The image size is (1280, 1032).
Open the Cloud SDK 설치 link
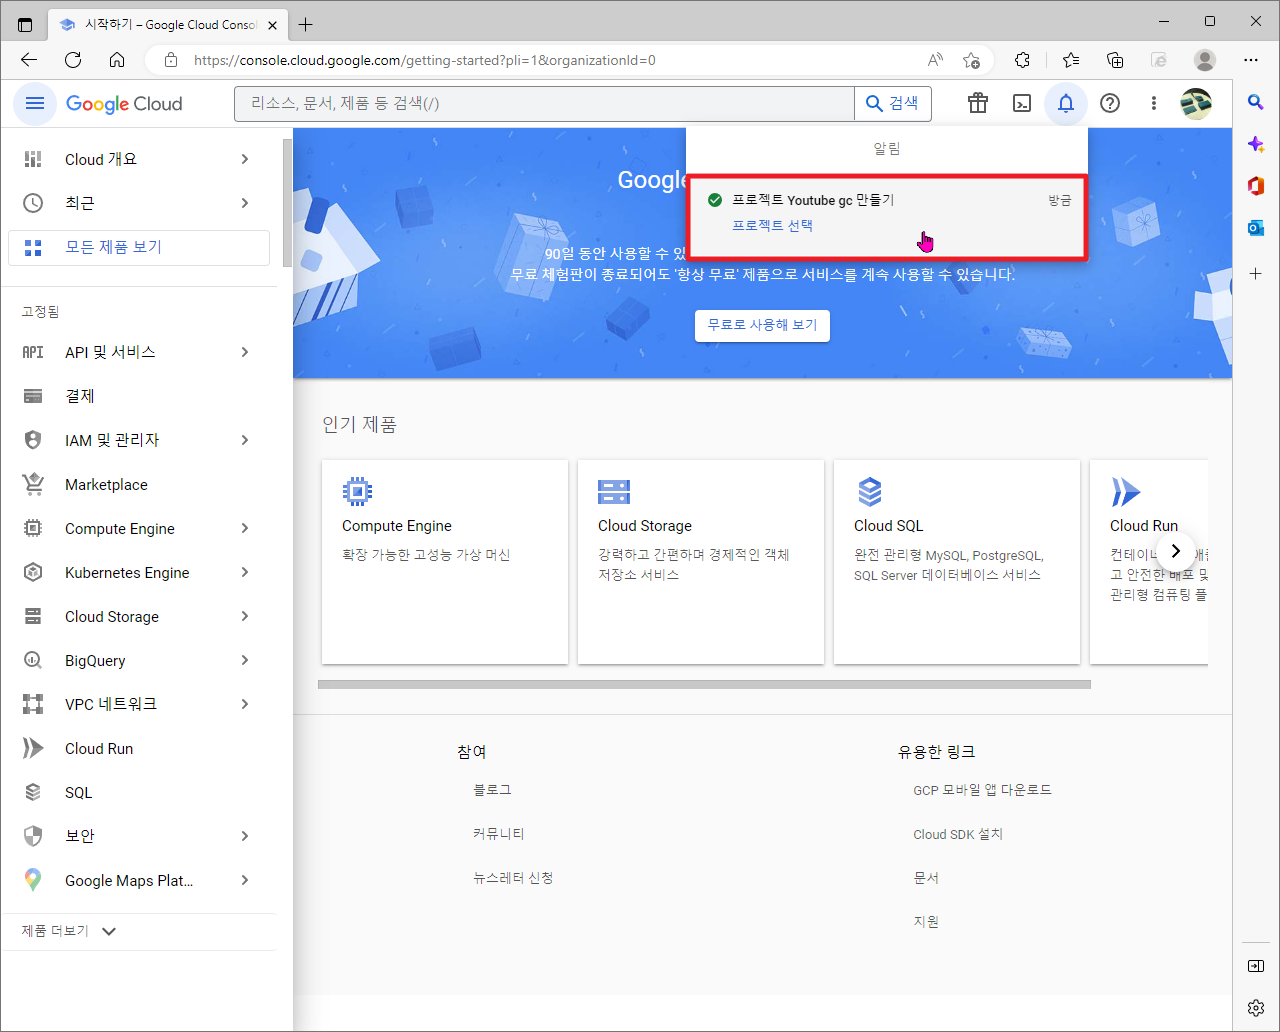pyautogui.click(x=958, y=834)
